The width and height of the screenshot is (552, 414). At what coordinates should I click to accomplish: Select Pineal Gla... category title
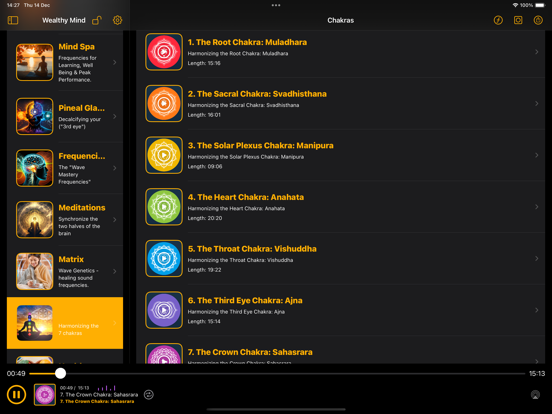tap(81, 108)
